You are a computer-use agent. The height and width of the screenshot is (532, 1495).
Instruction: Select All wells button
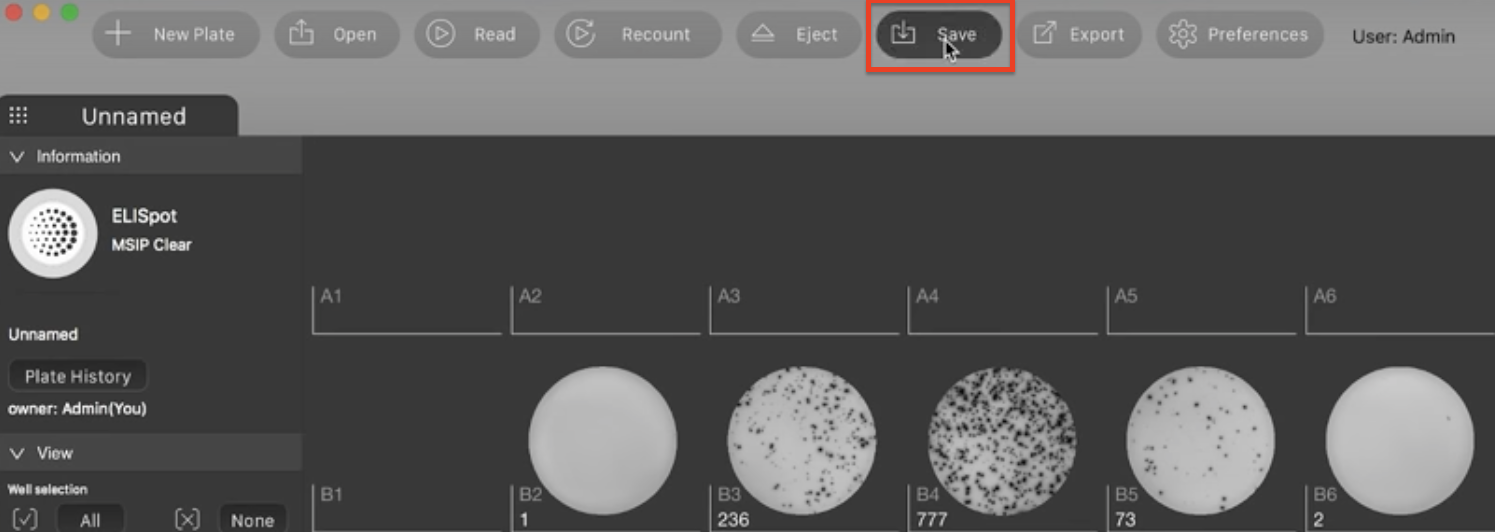point(90,519)
